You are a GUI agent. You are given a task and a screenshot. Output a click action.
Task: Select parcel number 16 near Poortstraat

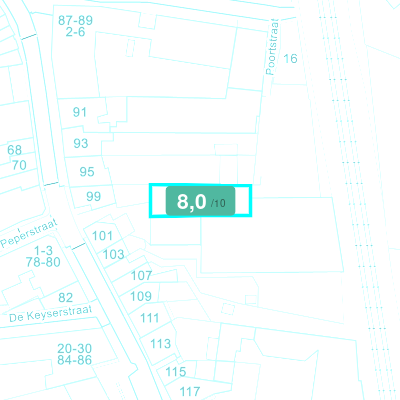point(290,59)
